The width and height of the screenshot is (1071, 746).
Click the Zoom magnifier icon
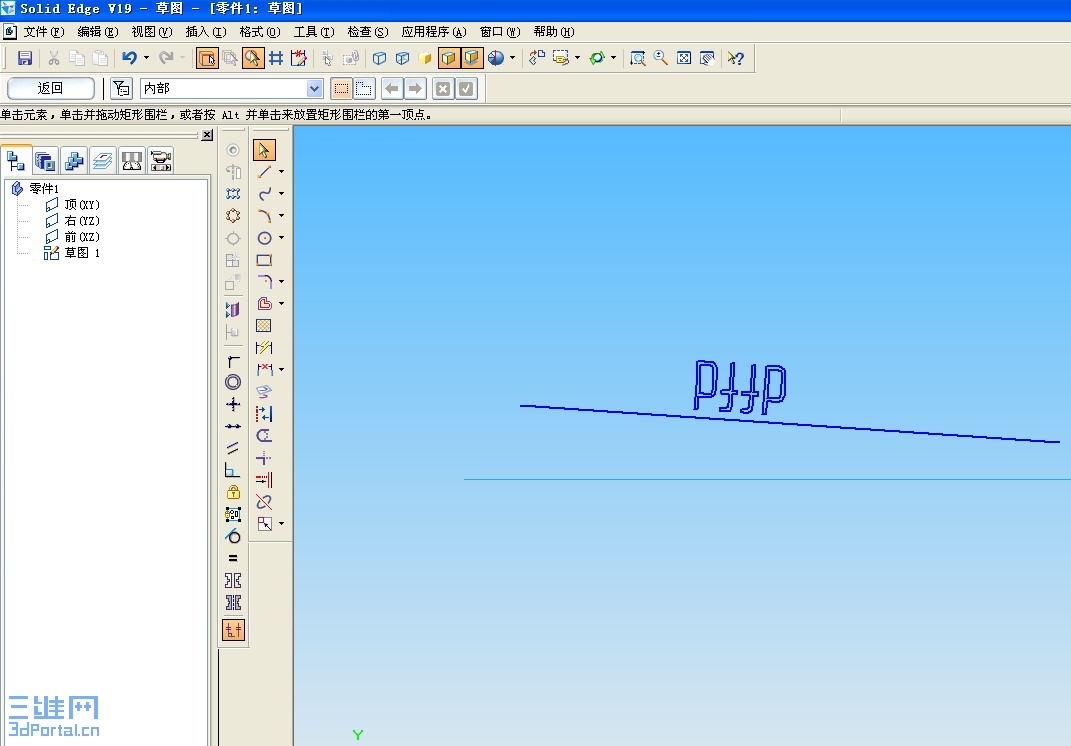pos(660,58)
